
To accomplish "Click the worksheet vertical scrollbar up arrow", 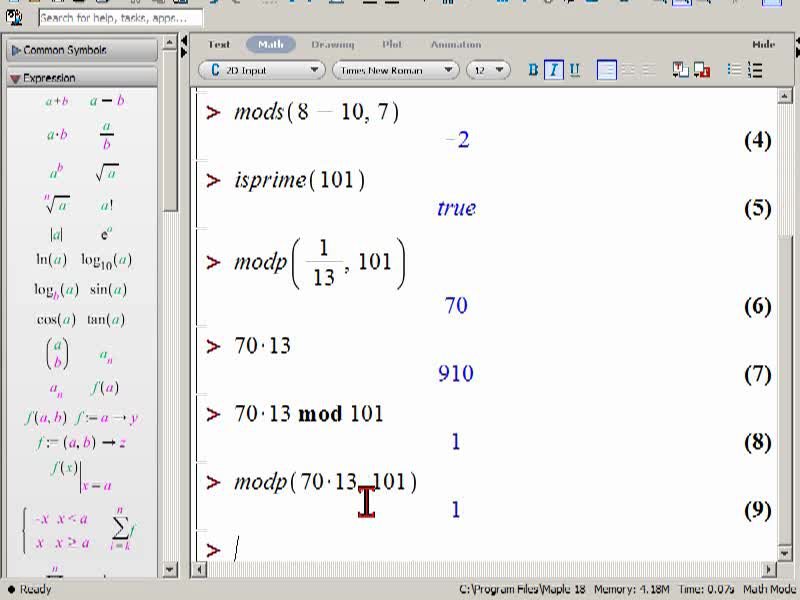I will (x=784, y=96).
